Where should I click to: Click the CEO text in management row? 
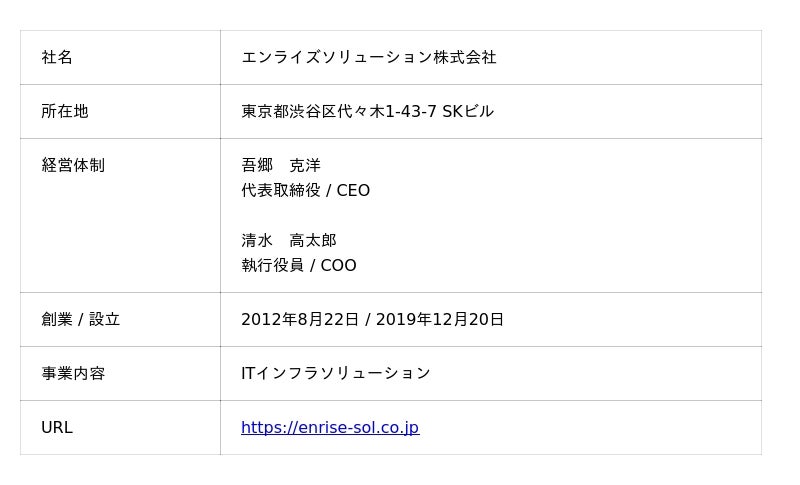point(353,190)
